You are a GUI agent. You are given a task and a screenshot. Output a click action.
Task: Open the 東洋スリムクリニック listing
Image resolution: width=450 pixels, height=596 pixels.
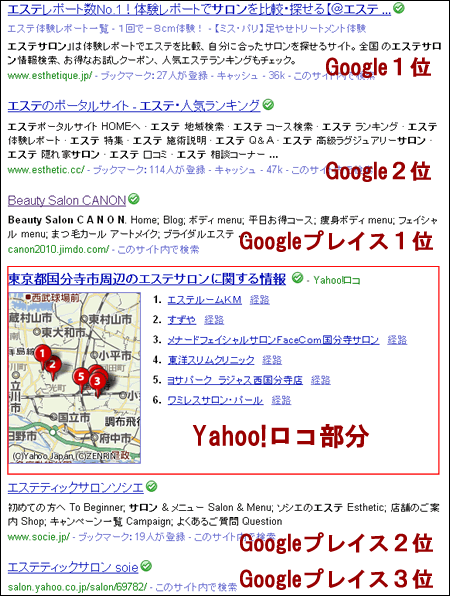pos(211,360)
